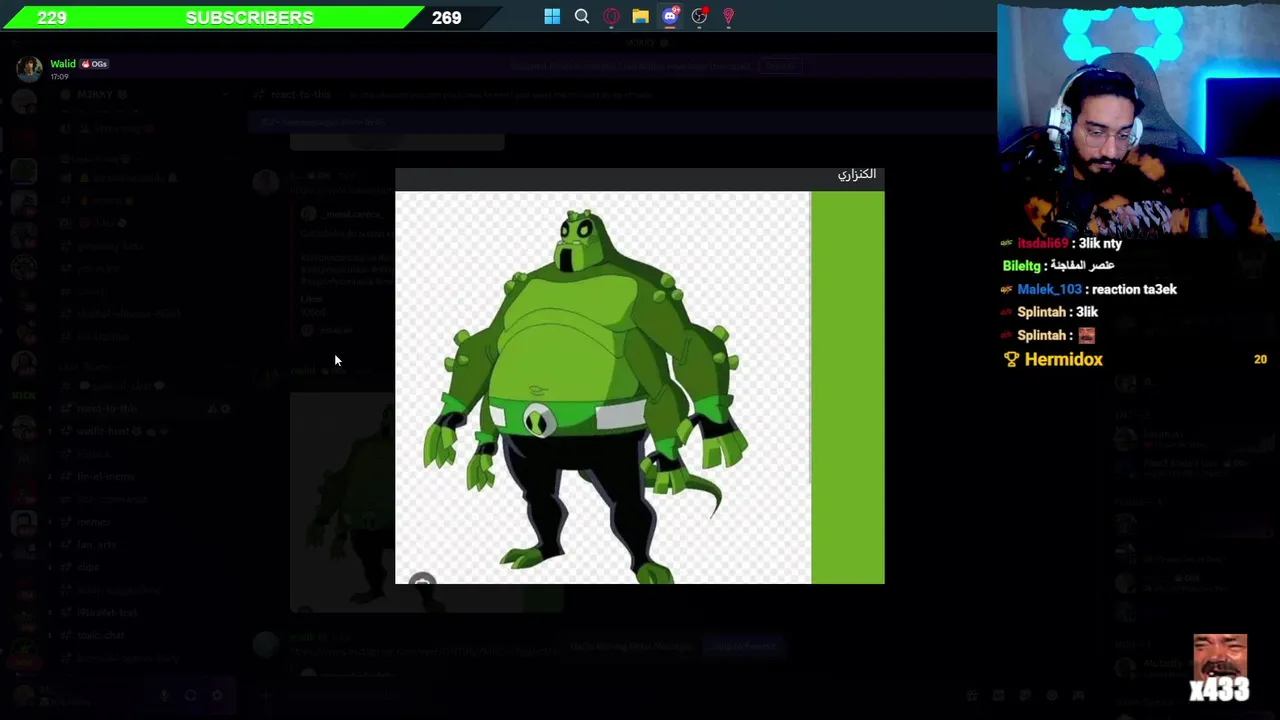The image size is (1280, 720).
Task: Toggle the Discord microphone mute button
Action: 165,695
